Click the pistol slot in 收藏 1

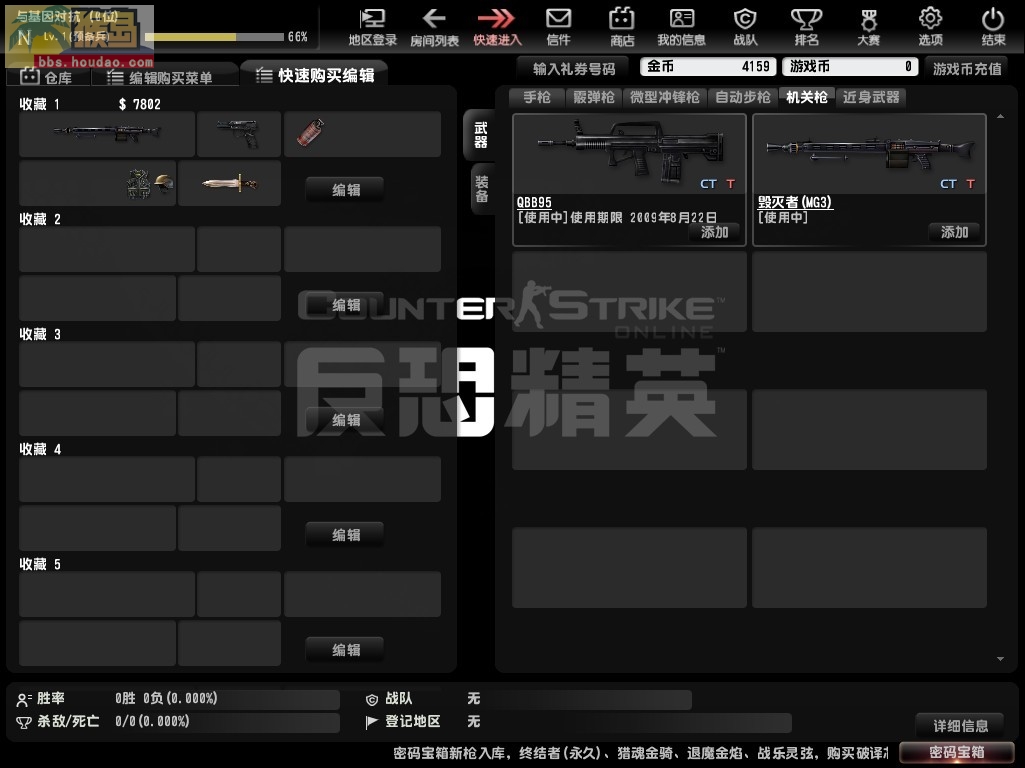tap(239, 134)
